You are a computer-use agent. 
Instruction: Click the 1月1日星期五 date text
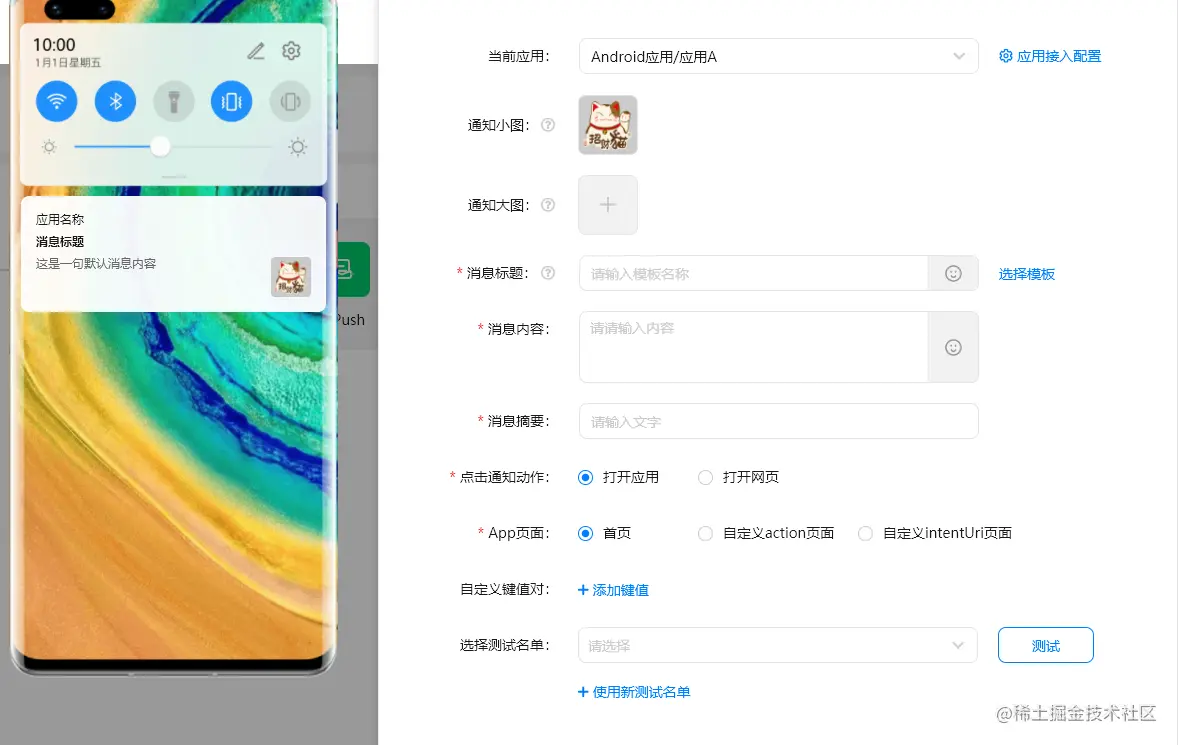coord(68,62)
